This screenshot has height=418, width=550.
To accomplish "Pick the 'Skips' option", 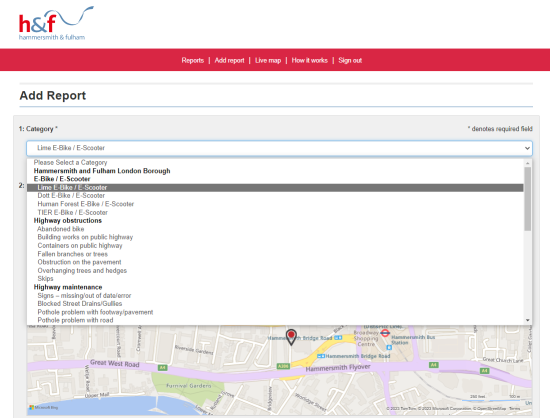I will point(275,279).
